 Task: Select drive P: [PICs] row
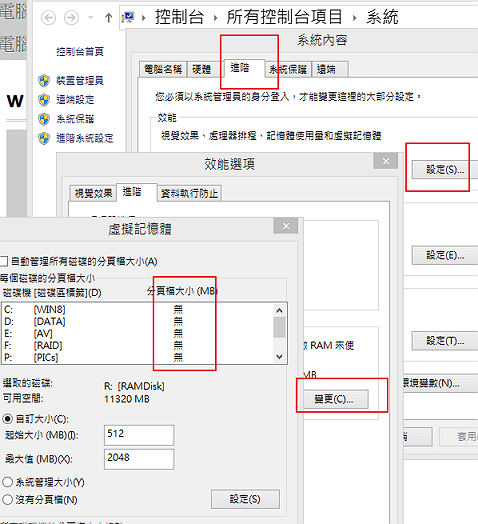pos(137,358)
